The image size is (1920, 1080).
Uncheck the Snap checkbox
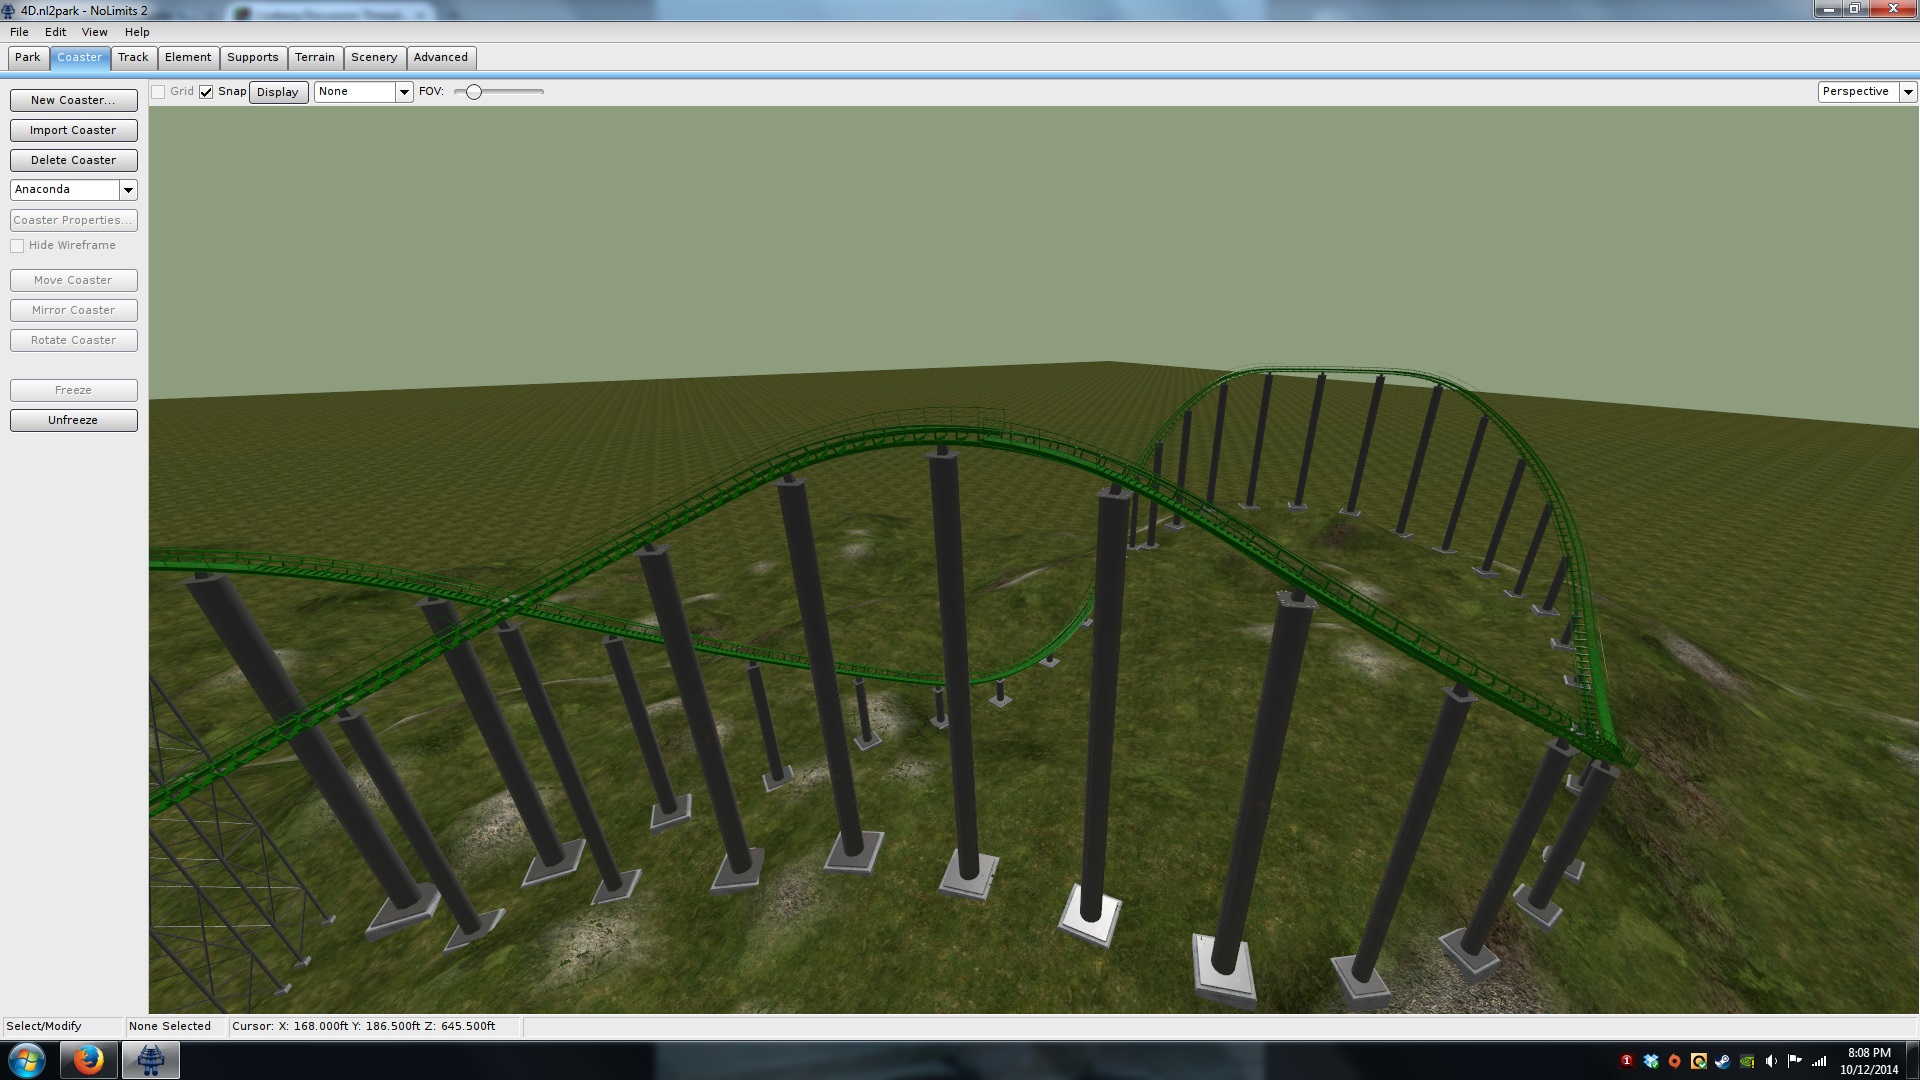tap(206, 92)
